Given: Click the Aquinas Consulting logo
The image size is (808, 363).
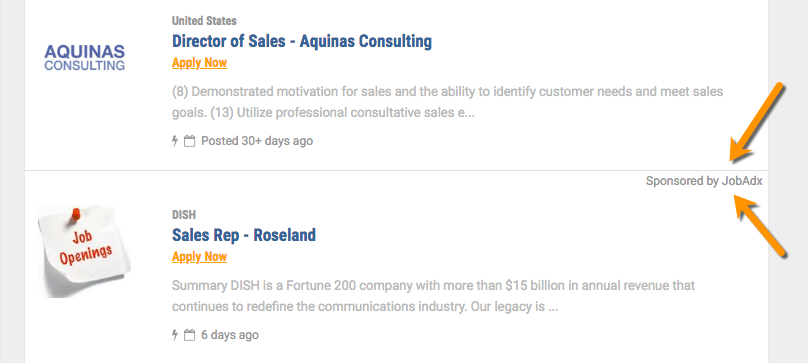Looking at the screenshot, I should click(x=85, y=57).
